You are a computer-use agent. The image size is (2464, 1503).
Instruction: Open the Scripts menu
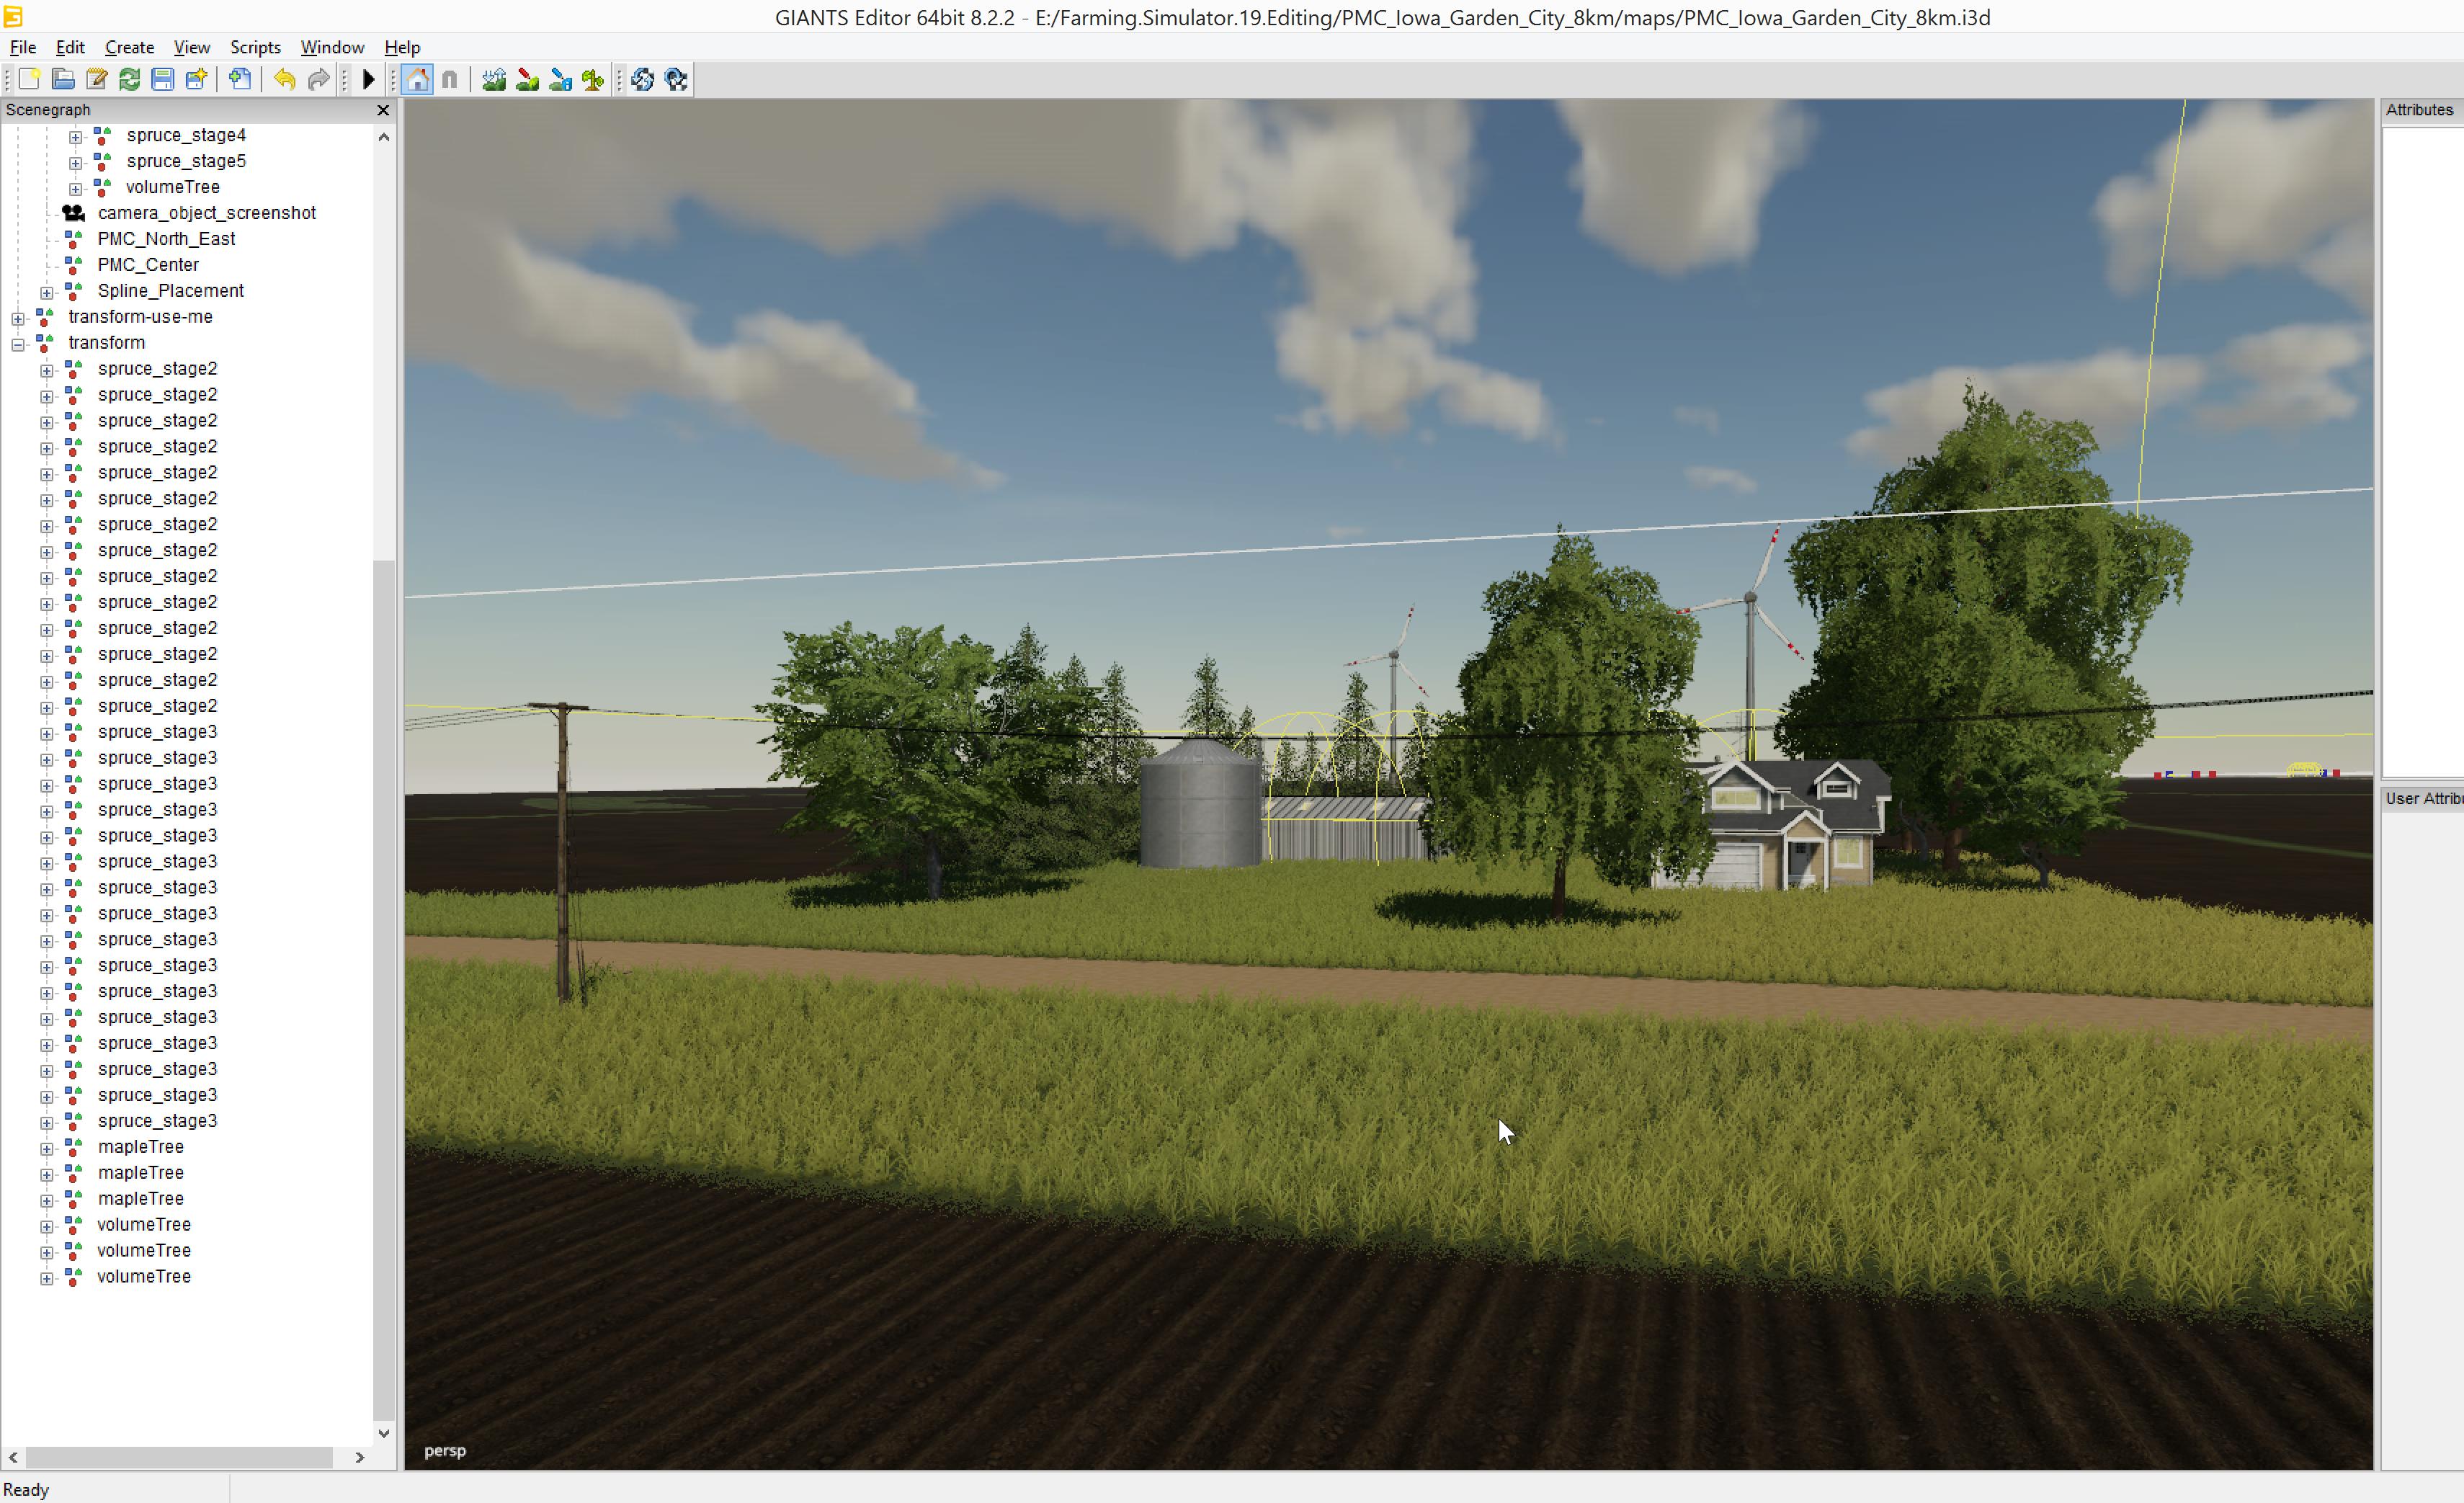(x=256, y=47)
